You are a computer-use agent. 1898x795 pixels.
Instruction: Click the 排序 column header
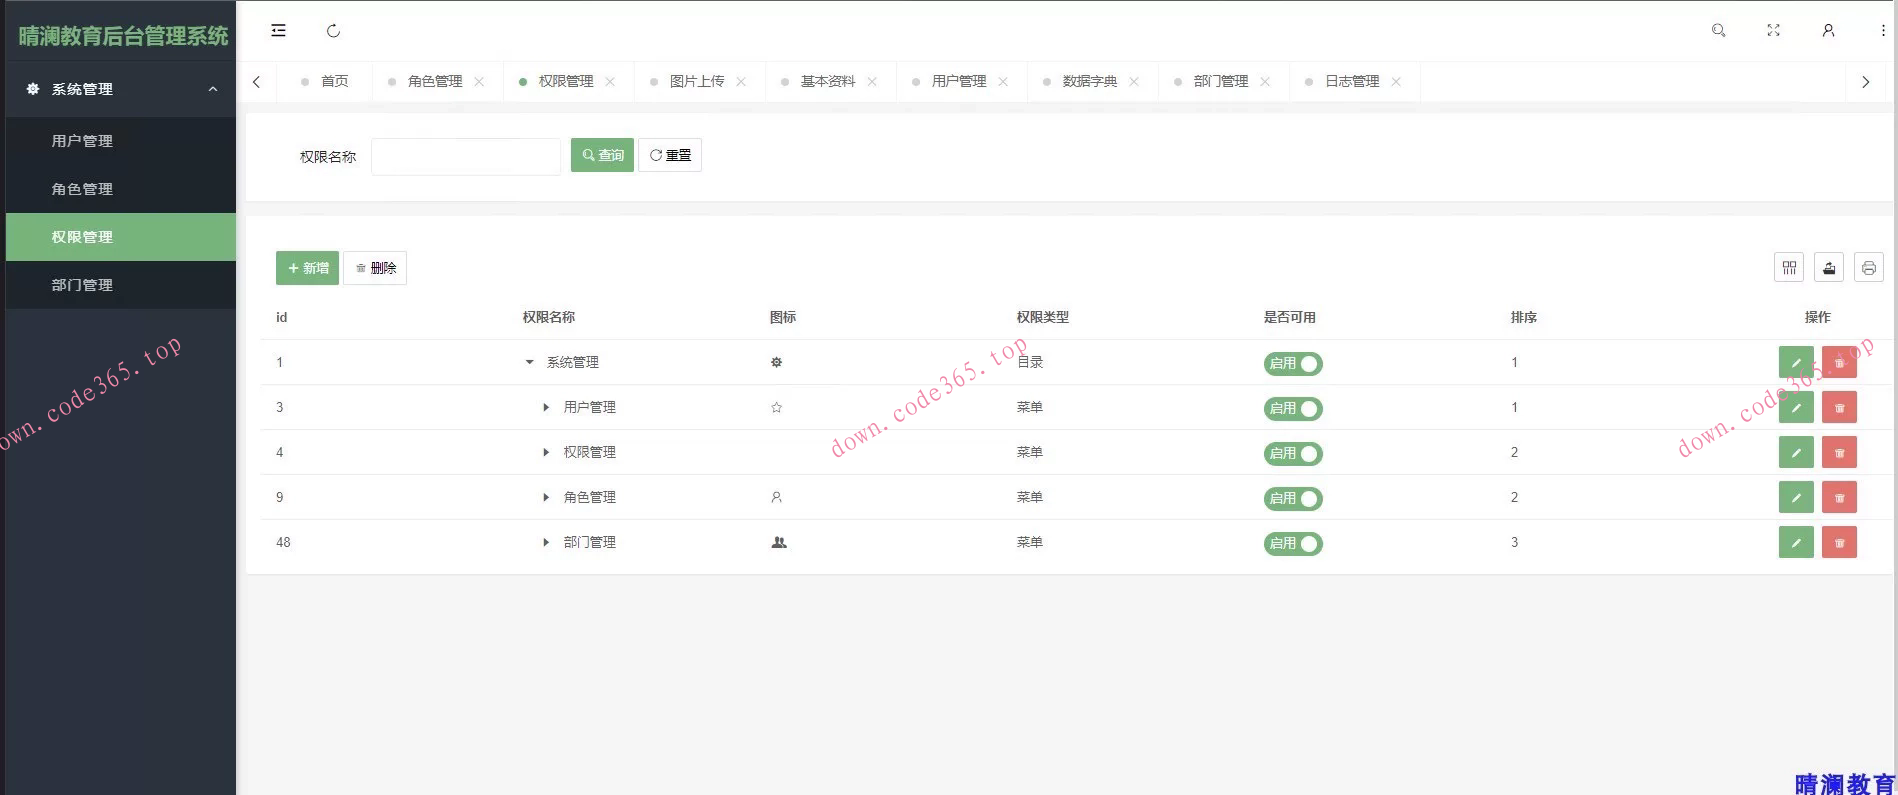(1524, 317)
